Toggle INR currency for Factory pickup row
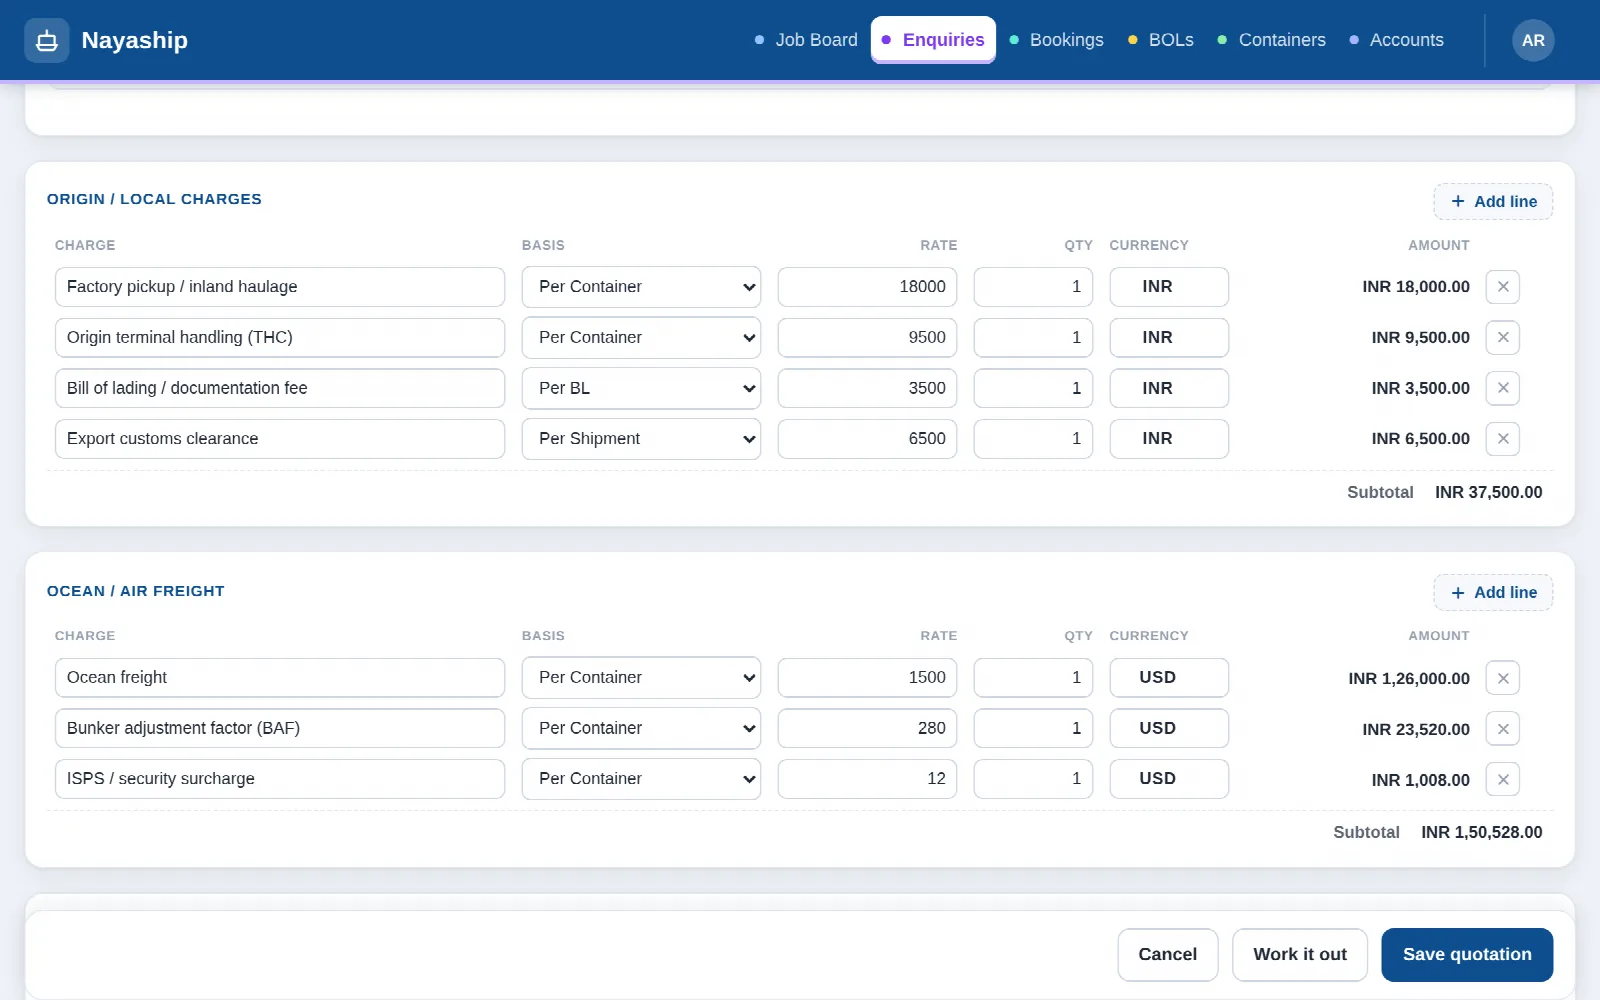This screenshot has height=1000, width=1600. (1169, 287)
